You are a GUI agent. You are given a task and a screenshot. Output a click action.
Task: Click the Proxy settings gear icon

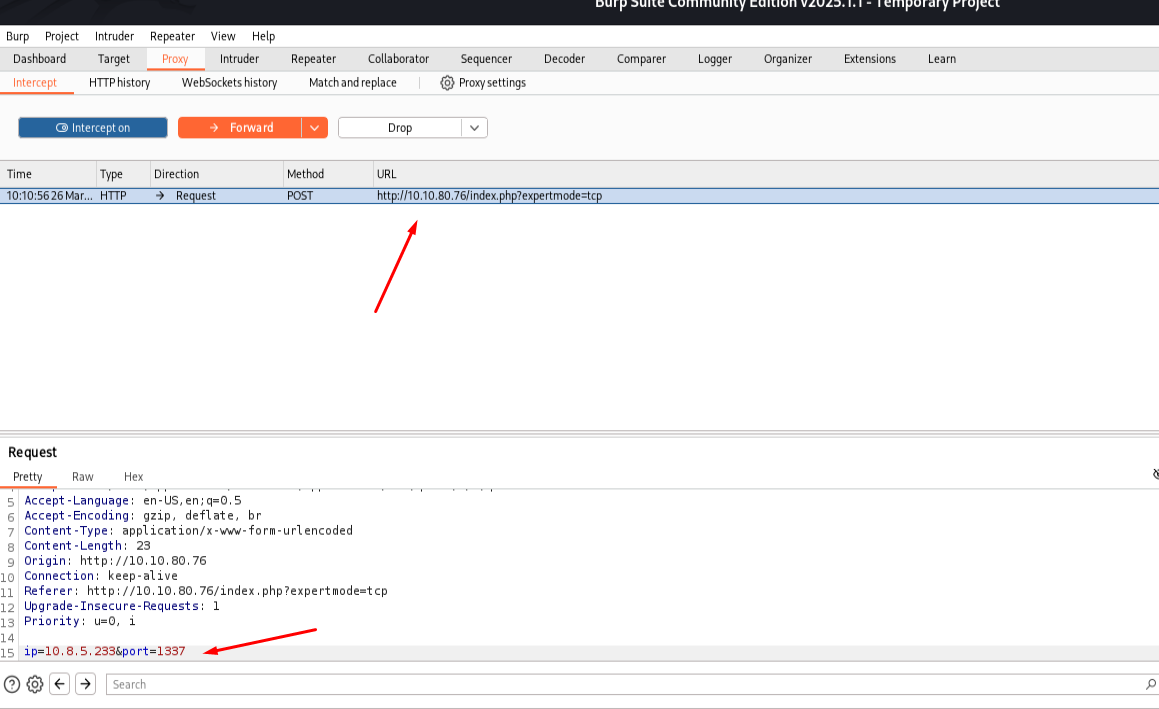(x=447, y=83)
